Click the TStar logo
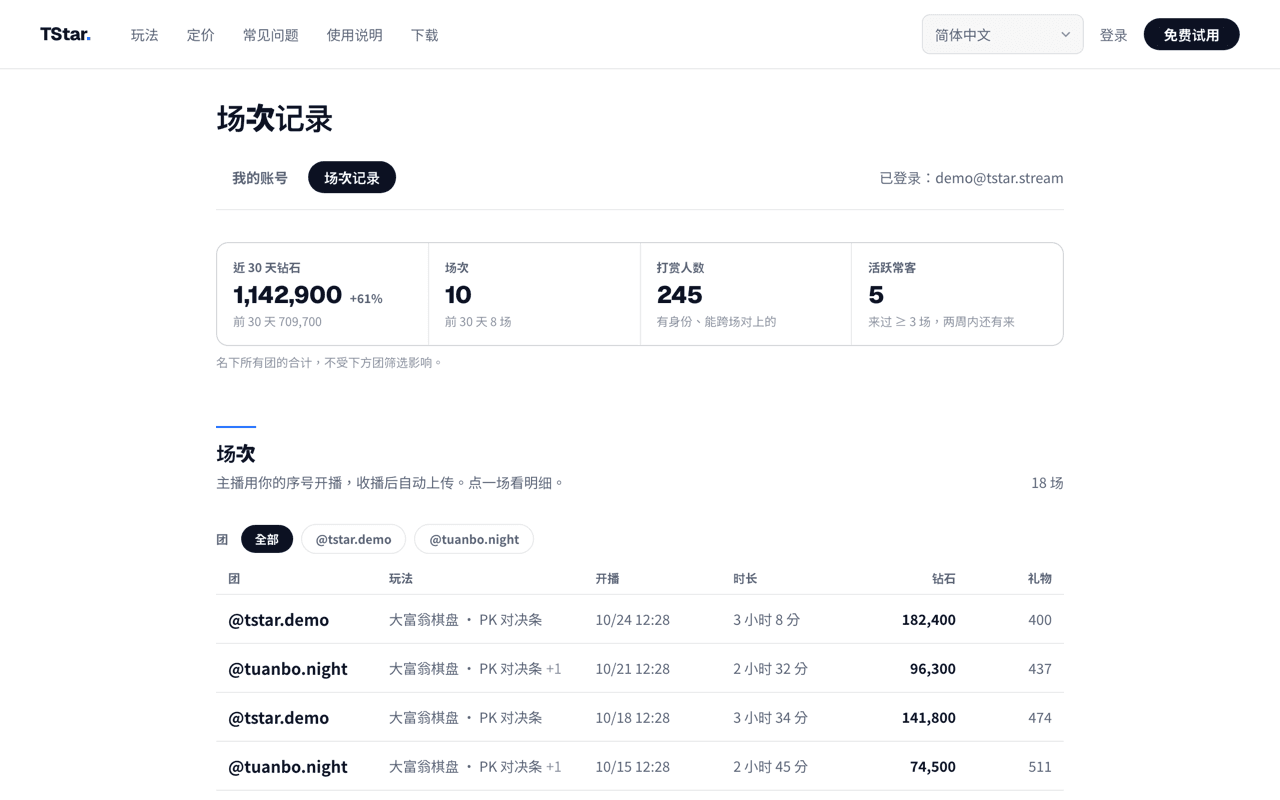1280x800 pixels. (x=66, y=34)
